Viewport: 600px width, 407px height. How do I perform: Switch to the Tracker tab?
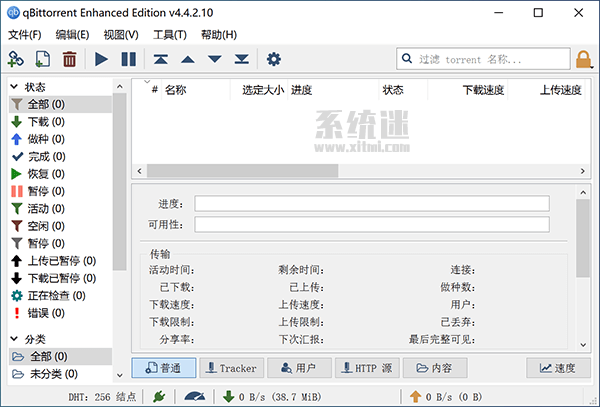pyautogui.click(x=232, y=368)
